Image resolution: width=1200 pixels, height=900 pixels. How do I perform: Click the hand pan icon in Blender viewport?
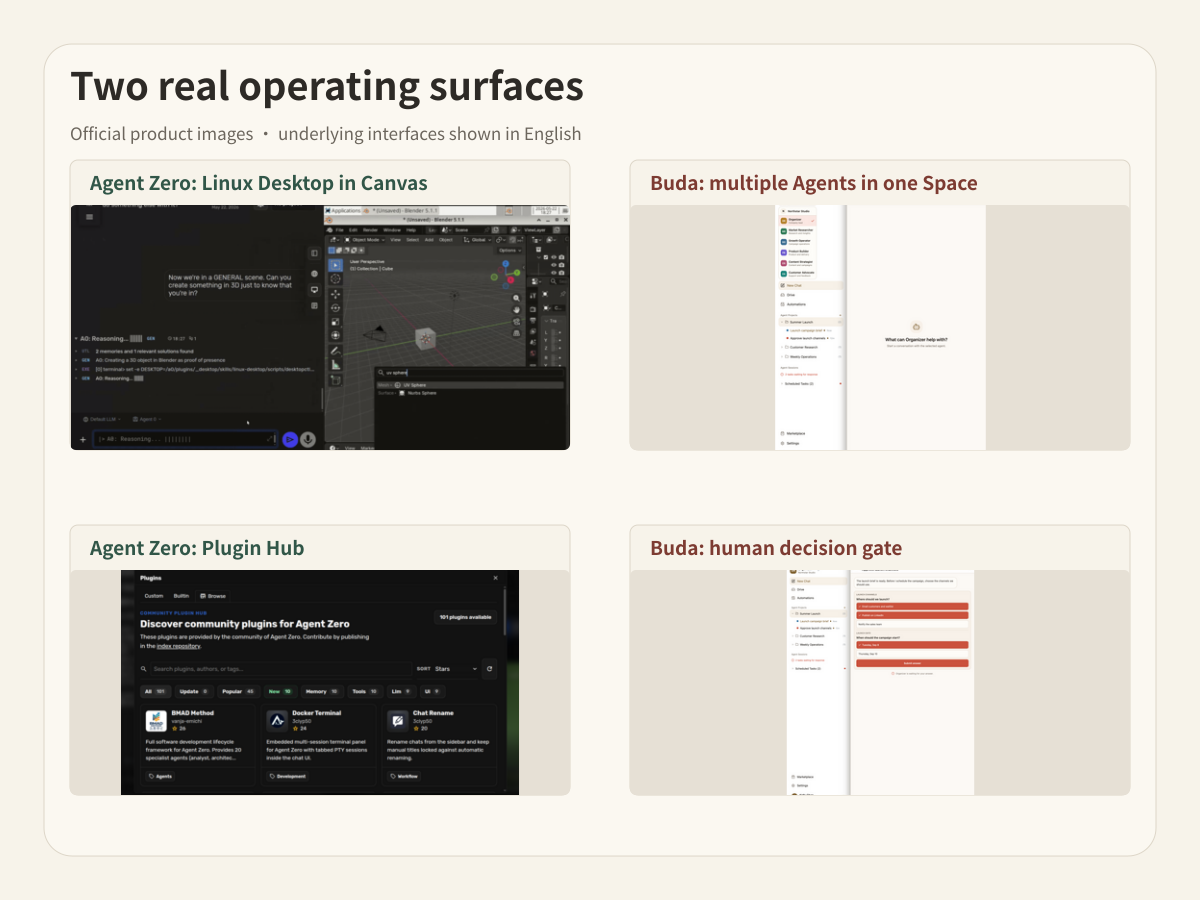(516, 310)
